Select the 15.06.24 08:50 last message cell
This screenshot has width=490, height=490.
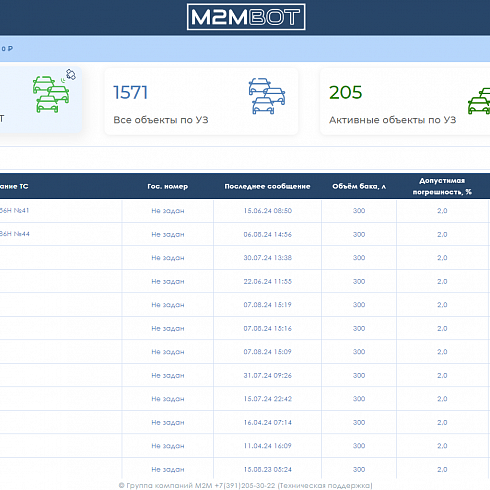point(267,211)
